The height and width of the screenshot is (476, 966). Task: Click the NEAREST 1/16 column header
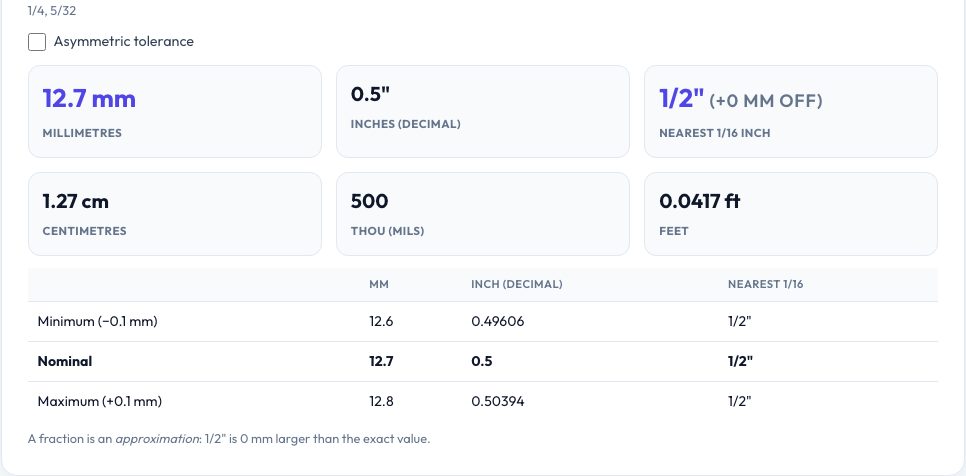coord(766,284)
